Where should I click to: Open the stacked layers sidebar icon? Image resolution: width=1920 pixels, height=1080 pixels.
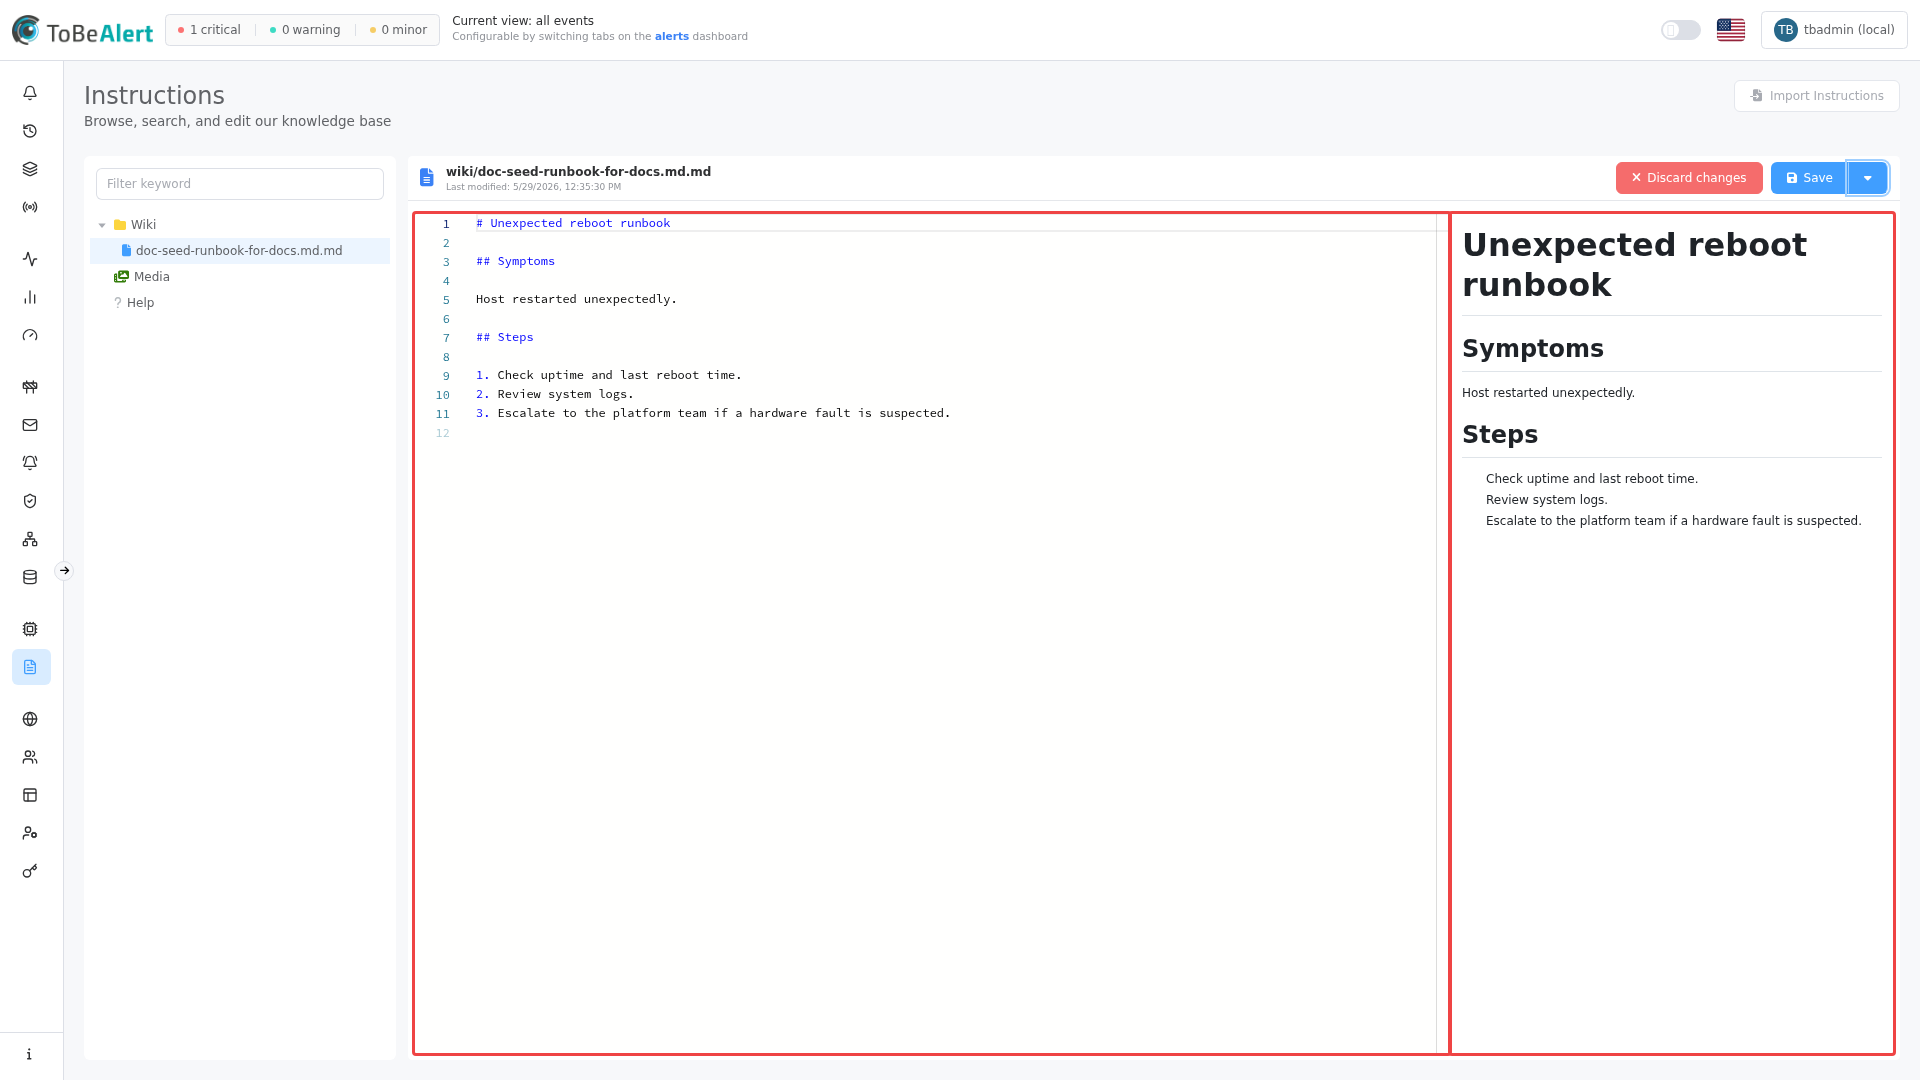coord(30,169)
